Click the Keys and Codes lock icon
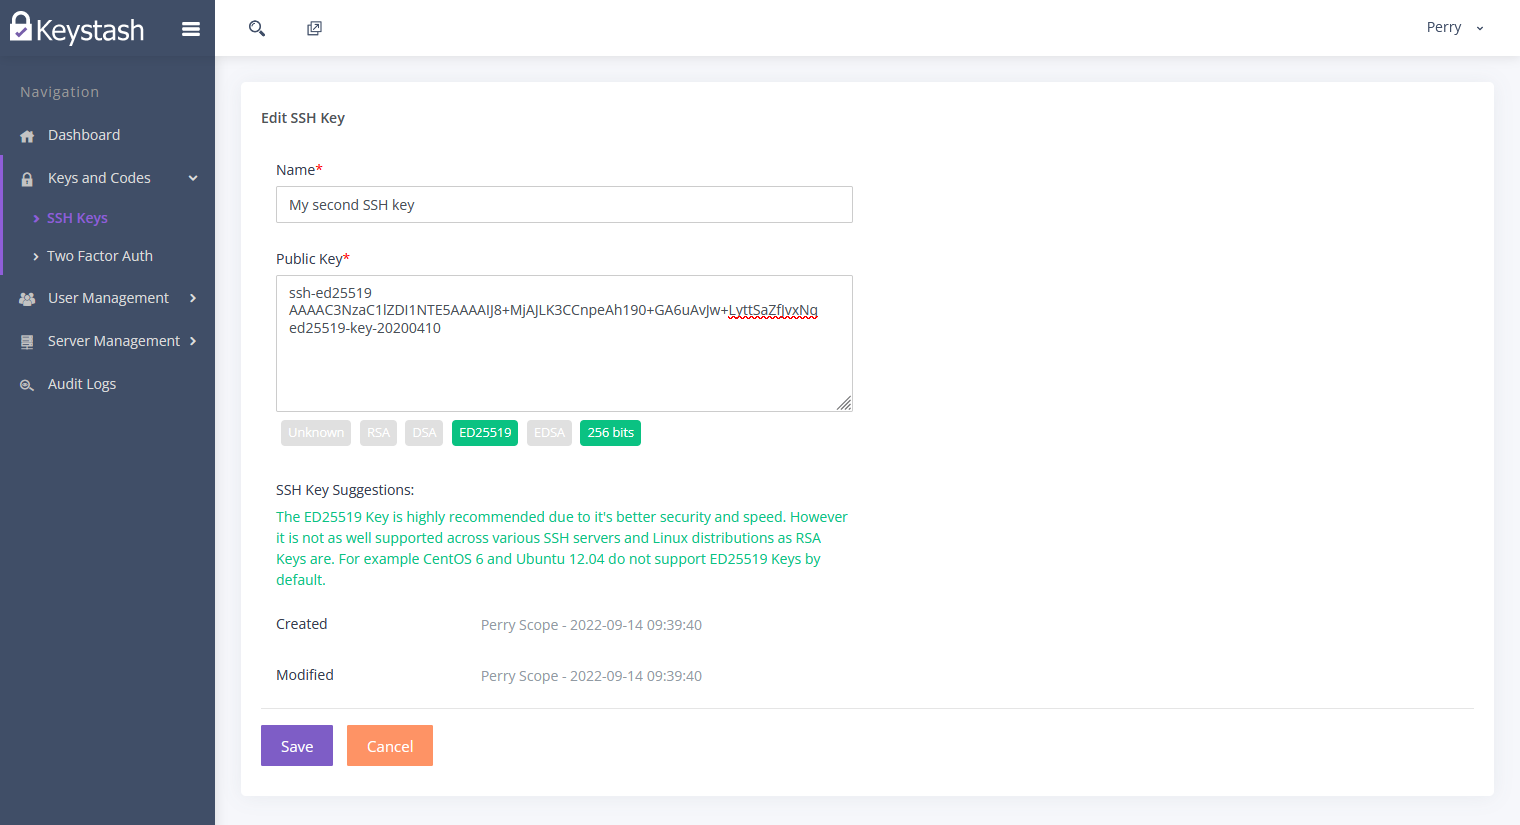1520x825 pixels. point(27,179)
